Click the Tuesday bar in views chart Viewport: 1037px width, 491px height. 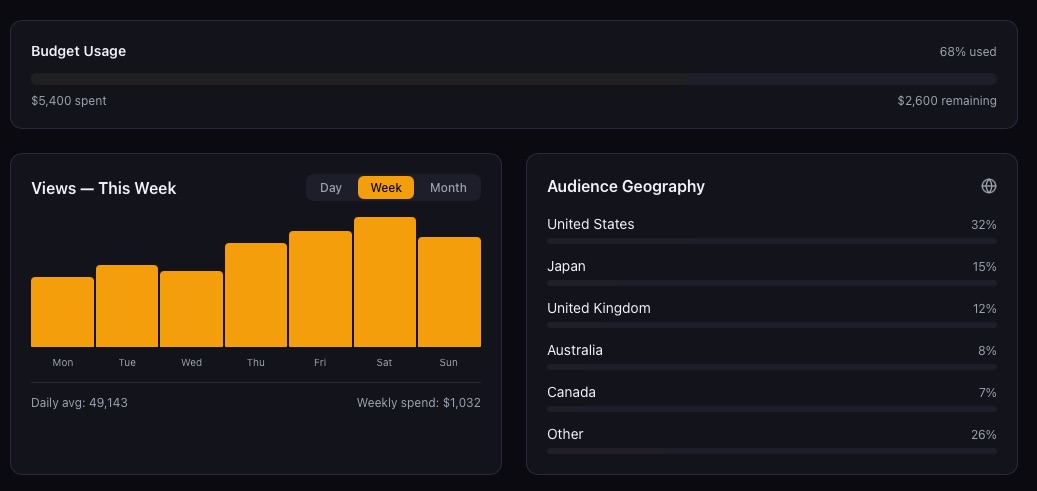[127, 306]
